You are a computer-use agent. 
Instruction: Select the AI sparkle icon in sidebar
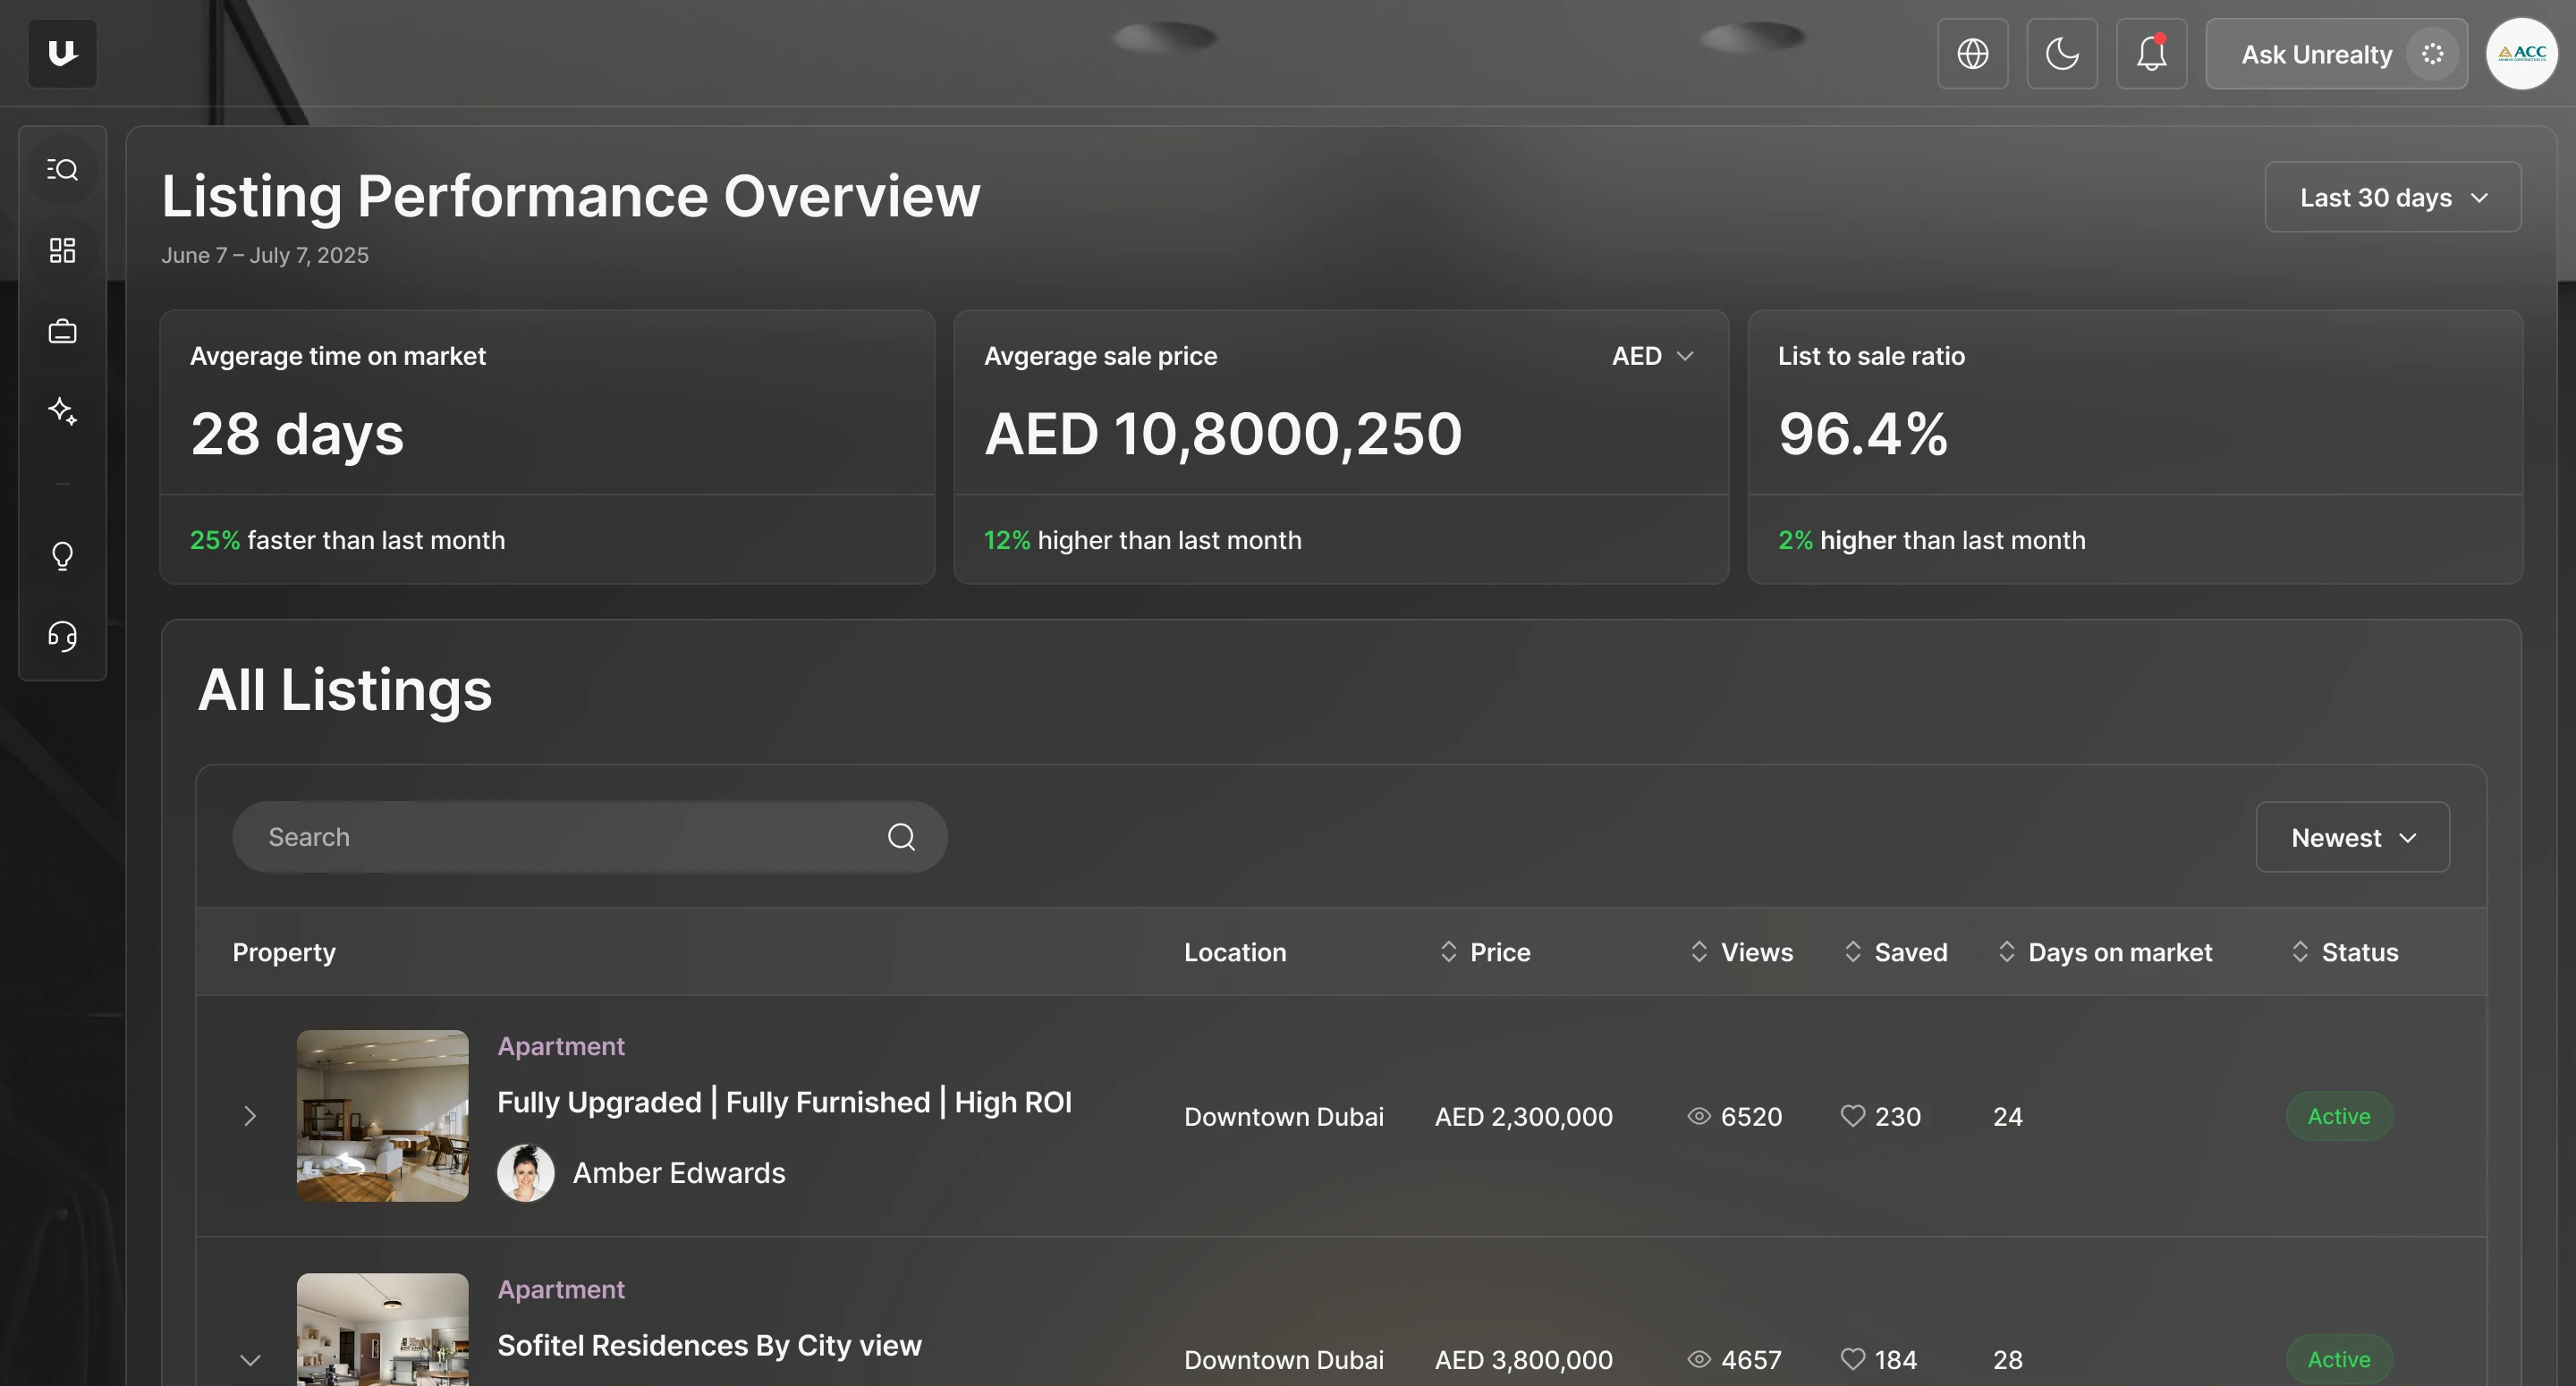coord(62,411)
